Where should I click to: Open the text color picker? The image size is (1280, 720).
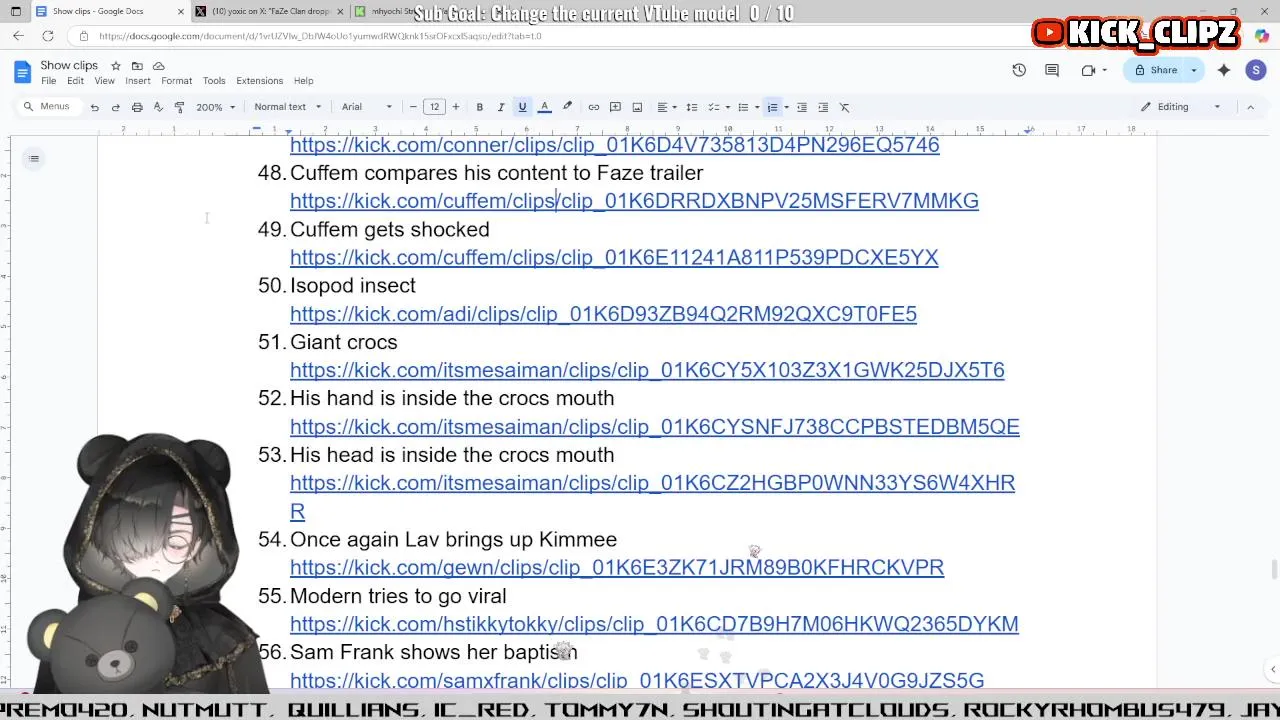pos(544,107)
